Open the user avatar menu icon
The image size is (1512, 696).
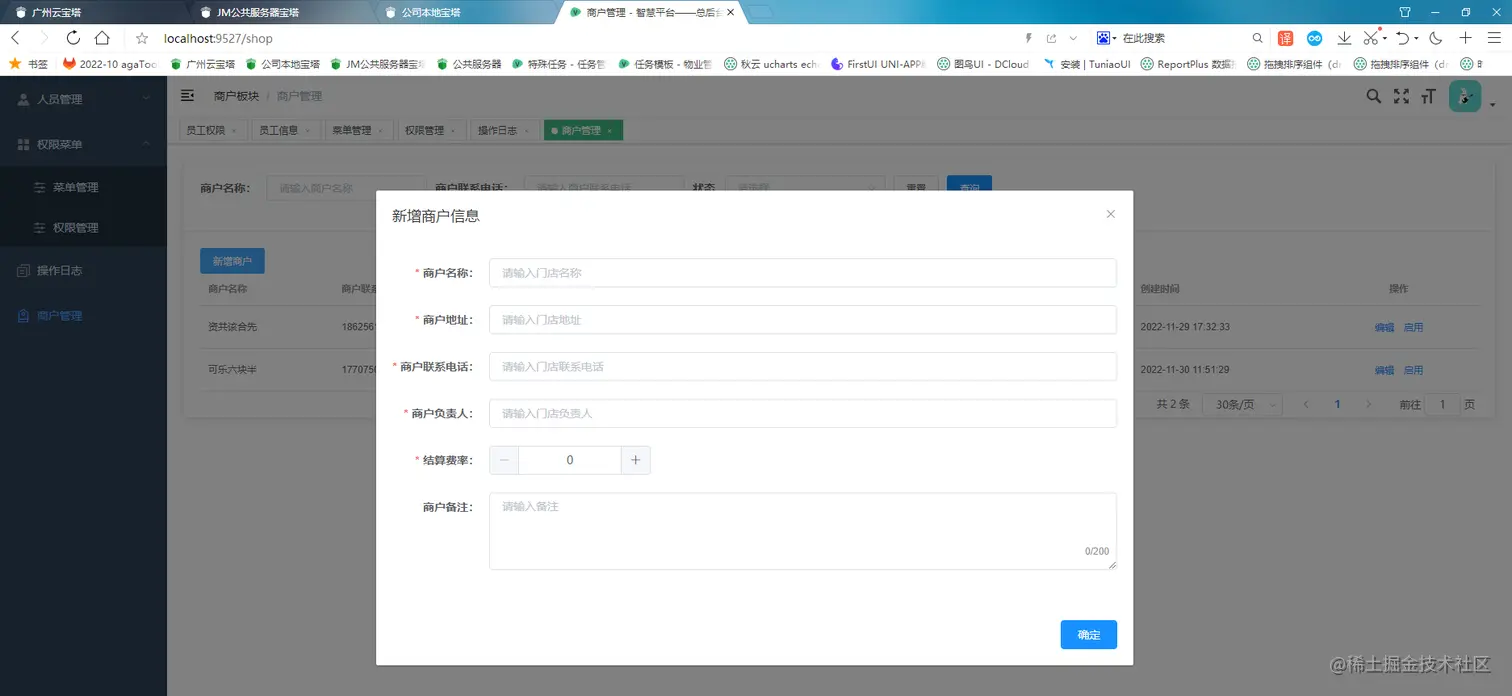[1464, 97]
